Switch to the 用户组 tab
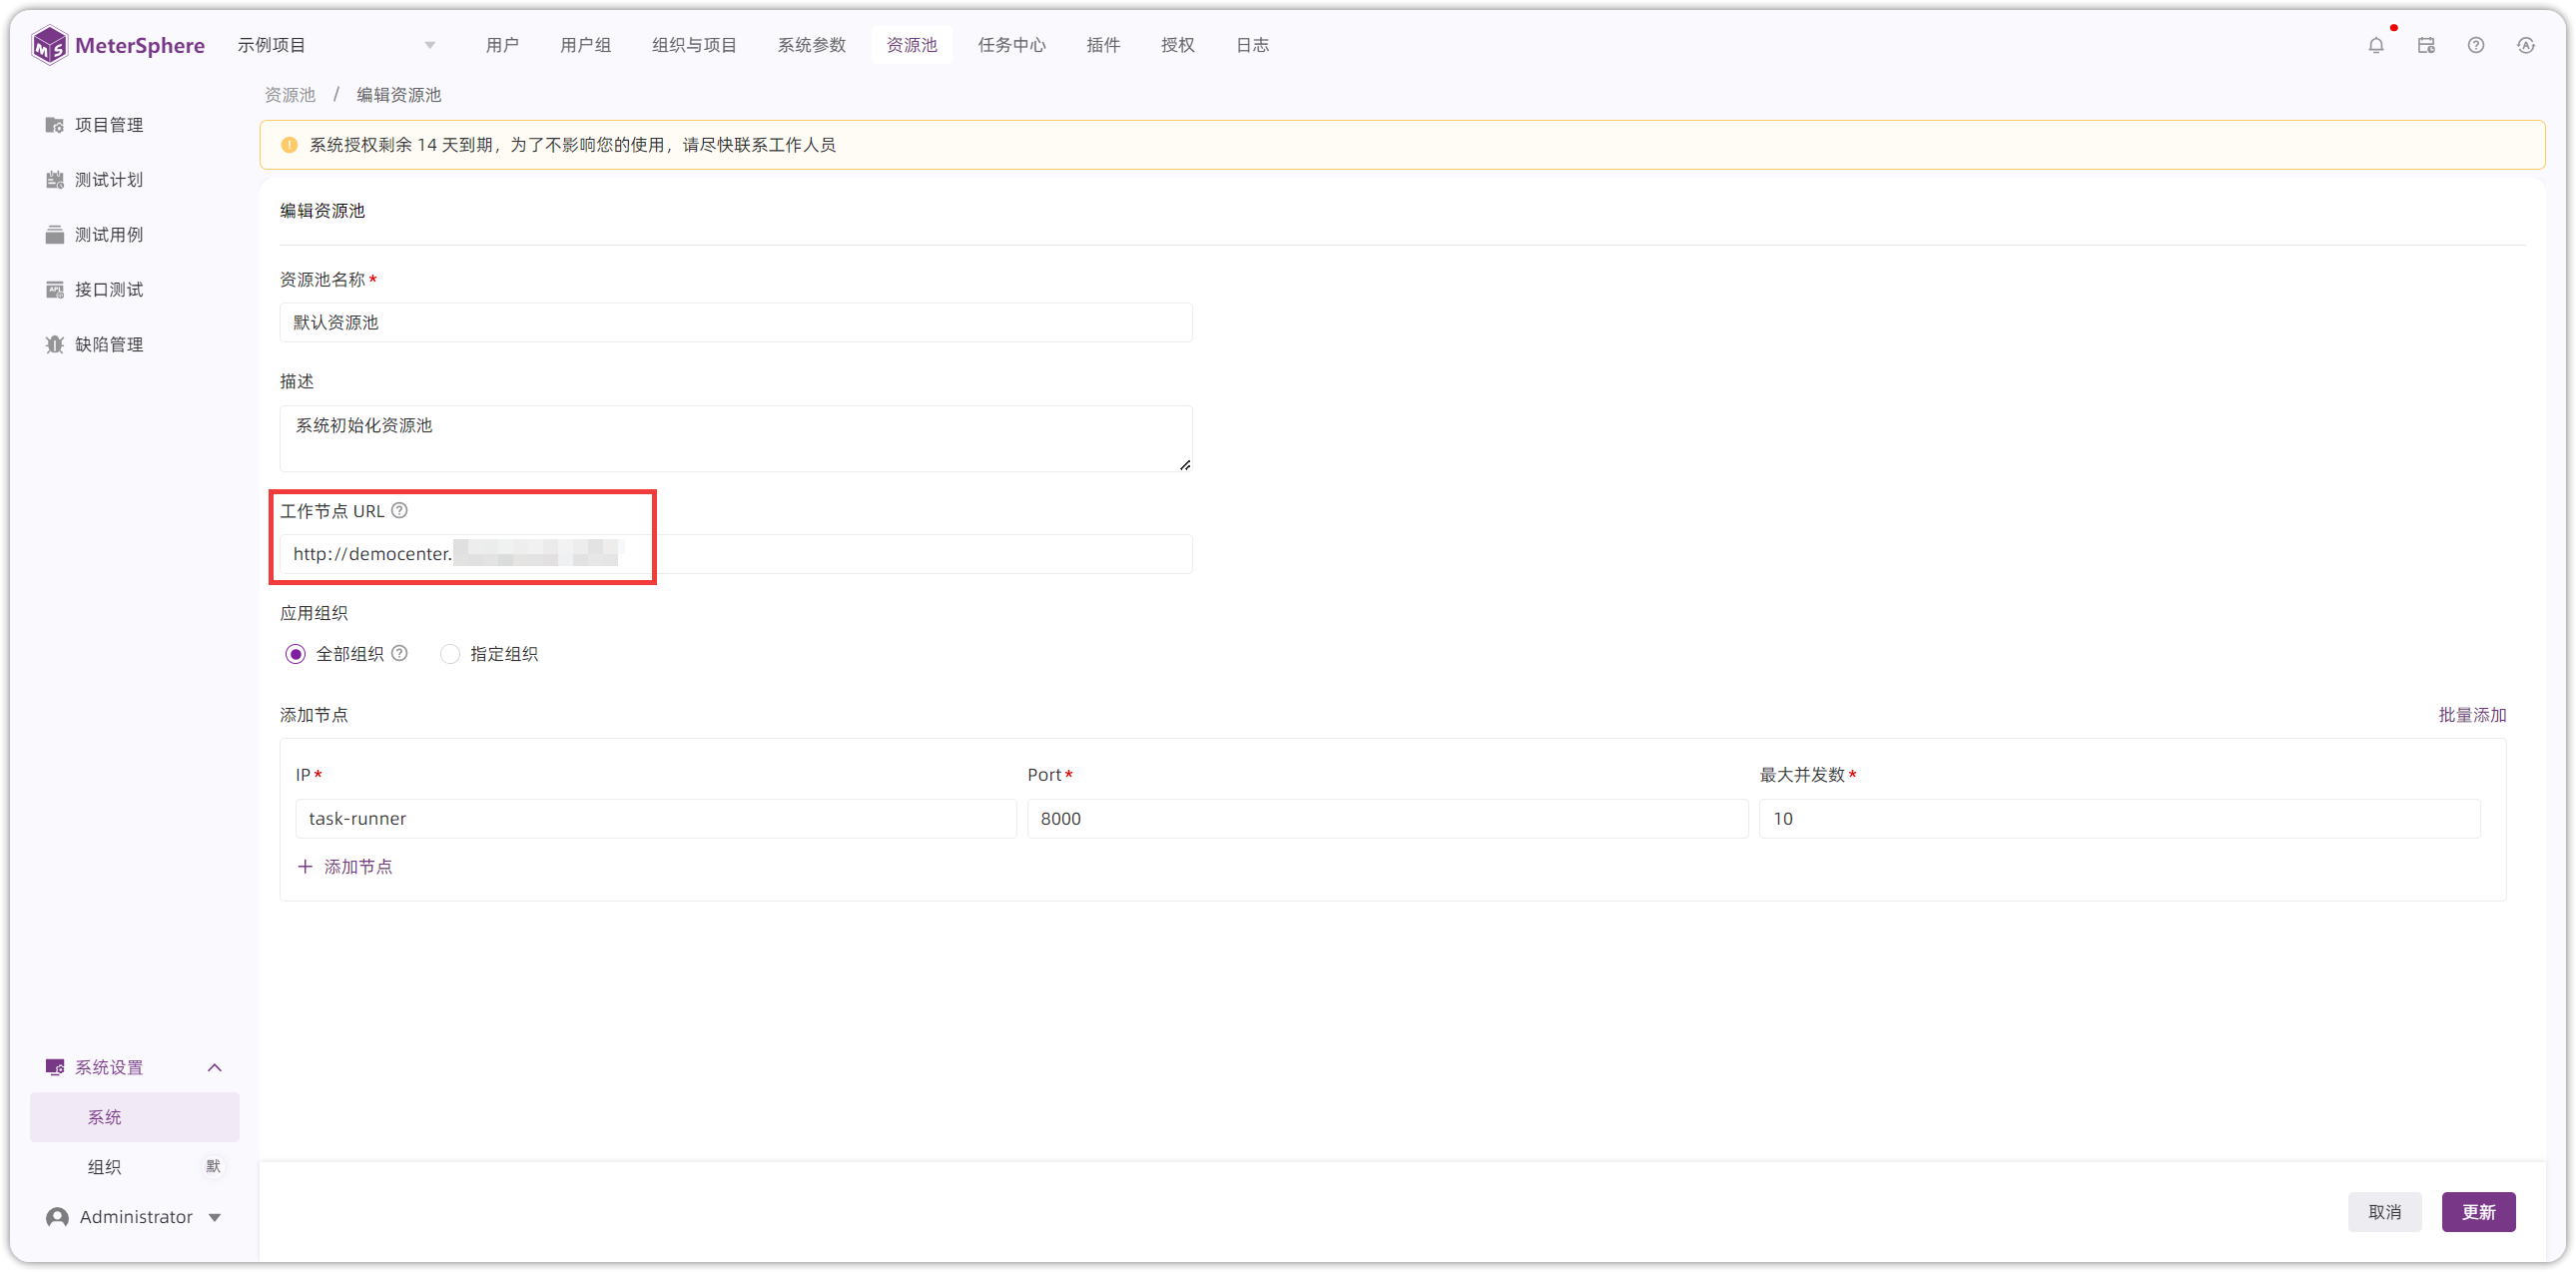 585,45
